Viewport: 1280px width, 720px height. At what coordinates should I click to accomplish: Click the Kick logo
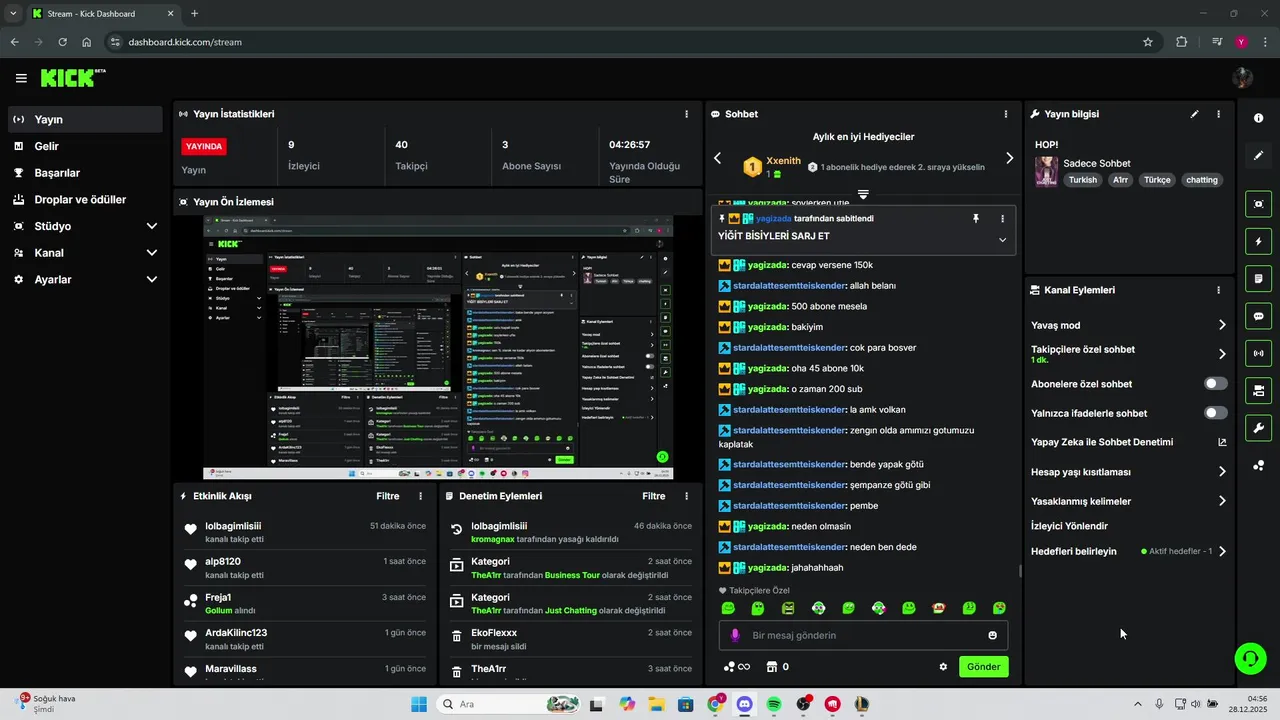coord(72,78)
